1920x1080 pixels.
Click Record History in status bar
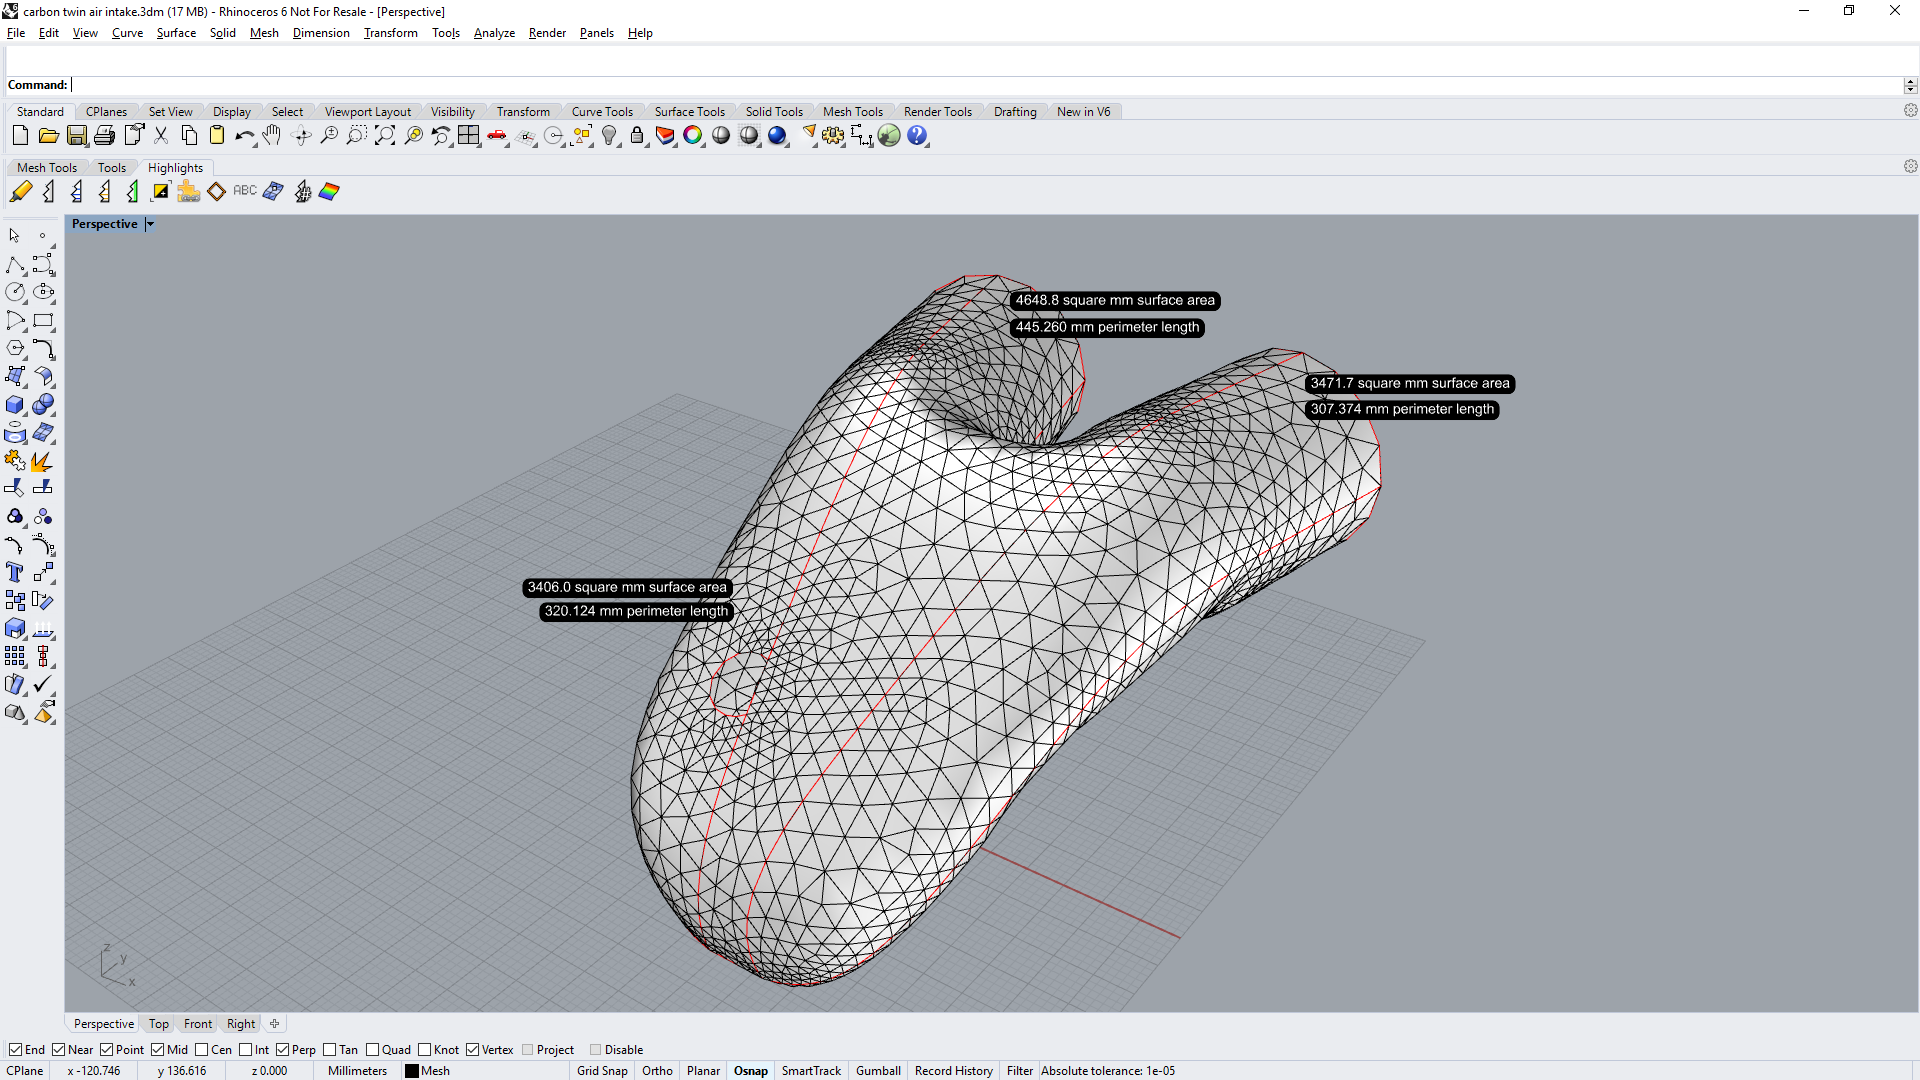pos(953,1071)
